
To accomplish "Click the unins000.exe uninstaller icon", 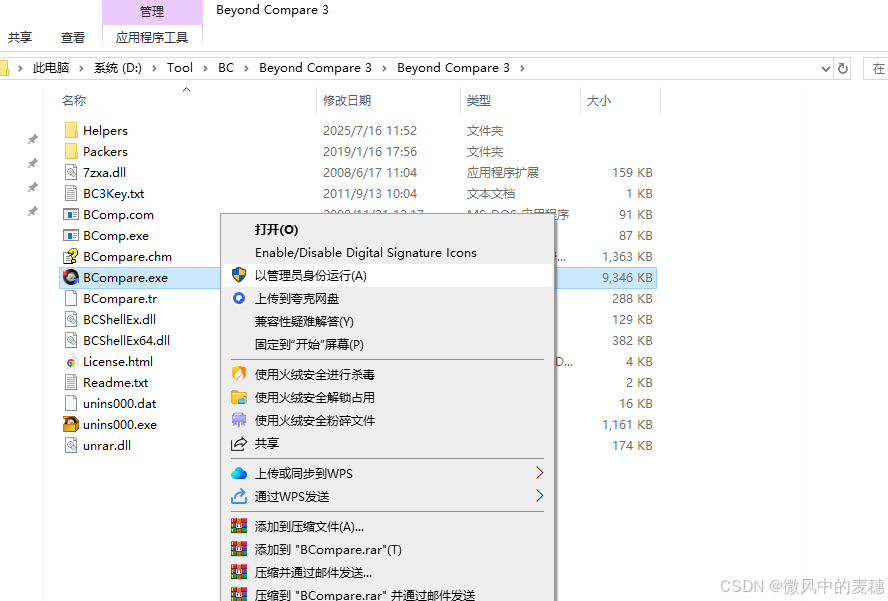I will (x=71, y=424).
